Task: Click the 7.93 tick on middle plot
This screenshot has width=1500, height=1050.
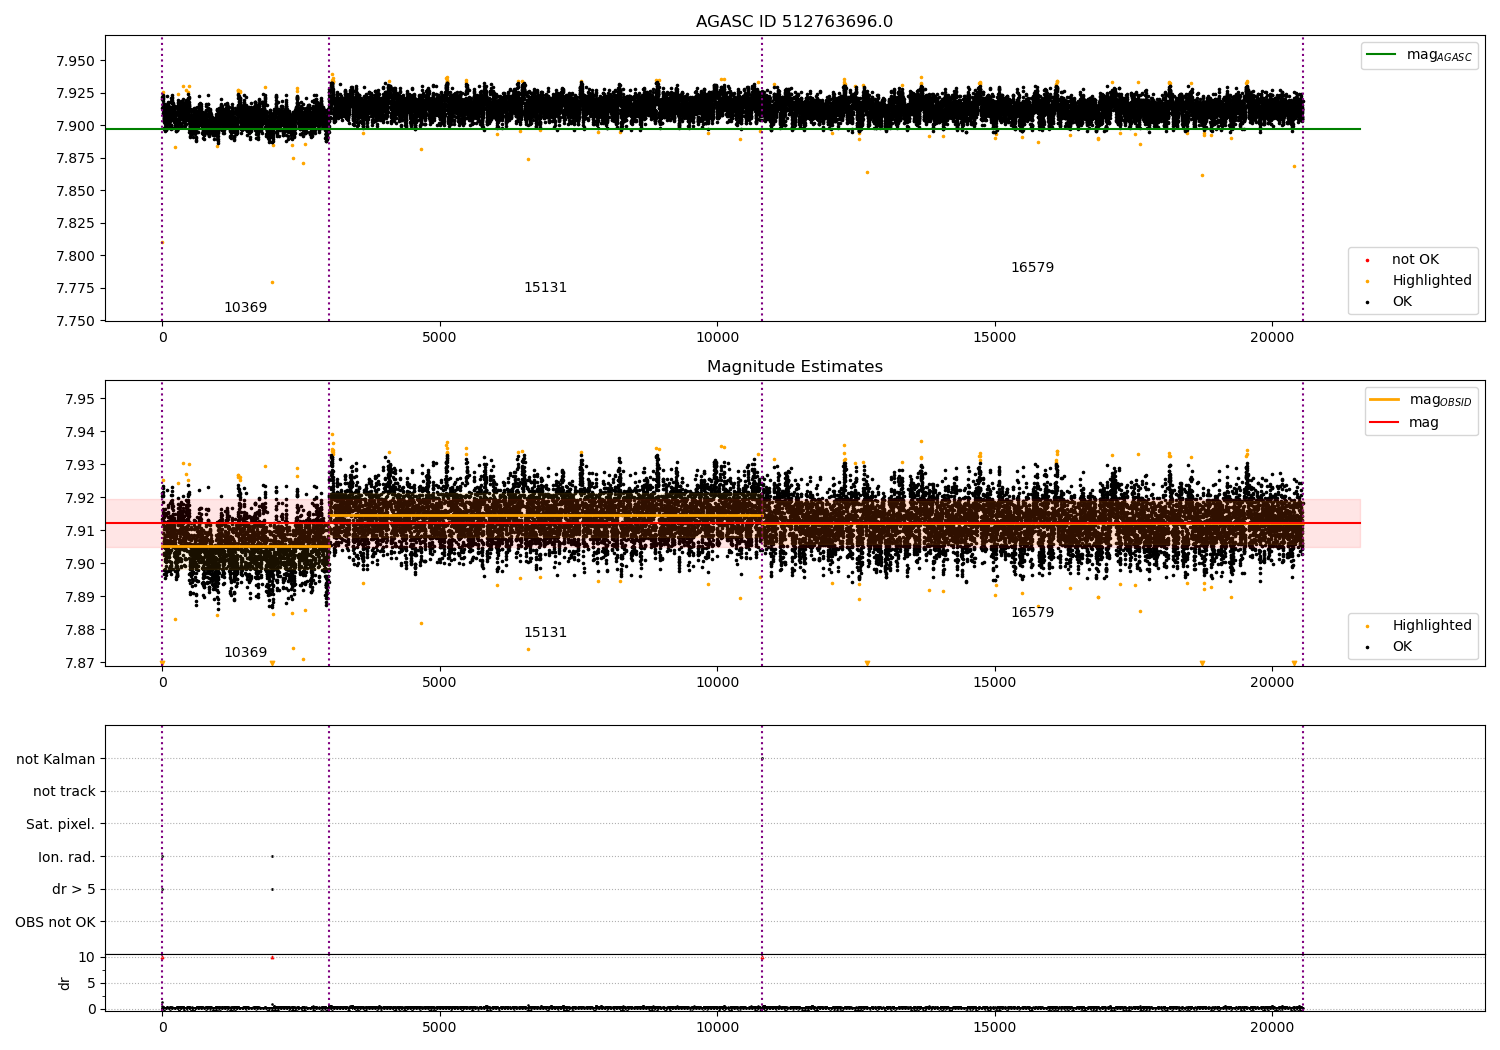Action: pos(79,465)
